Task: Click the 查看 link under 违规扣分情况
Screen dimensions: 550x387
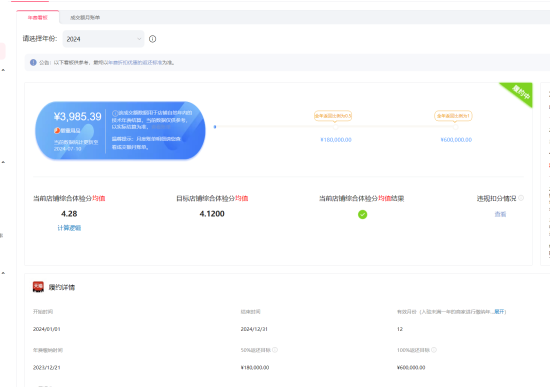Action: click(500, 214)
